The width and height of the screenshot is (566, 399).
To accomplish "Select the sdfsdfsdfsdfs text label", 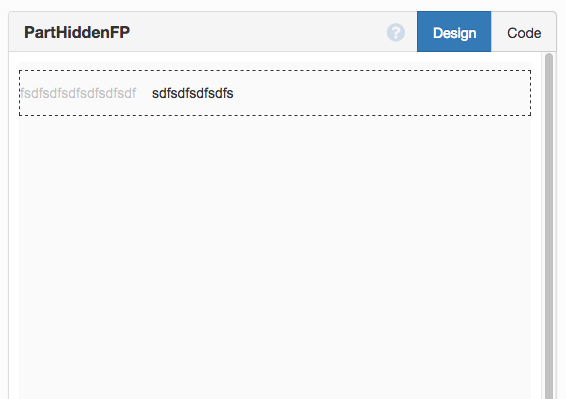I will tap(192, 93).
